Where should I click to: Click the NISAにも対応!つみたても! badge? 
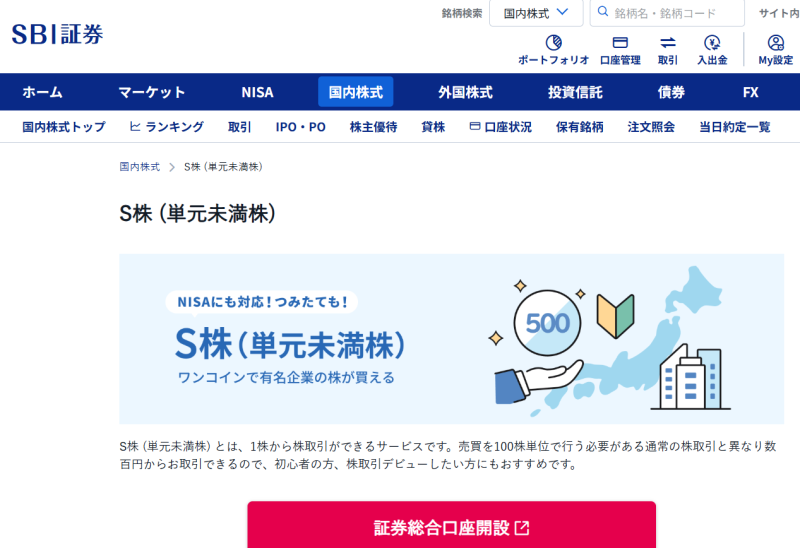point(262,302)
